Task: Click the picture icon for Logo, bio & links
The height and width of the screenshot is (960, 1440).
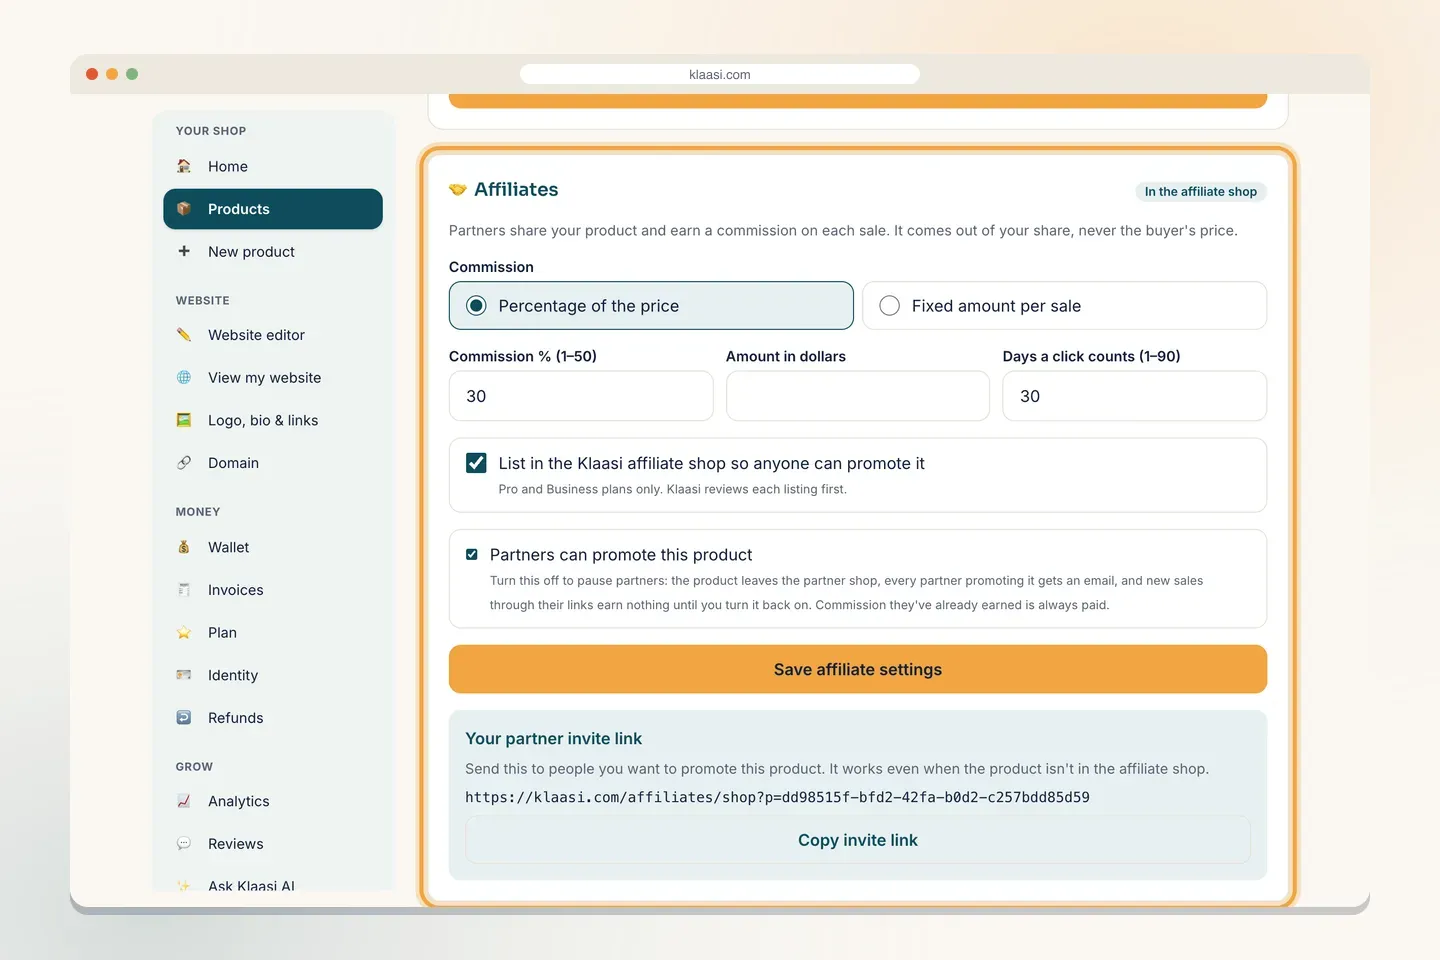Action: tap(184, 420)
